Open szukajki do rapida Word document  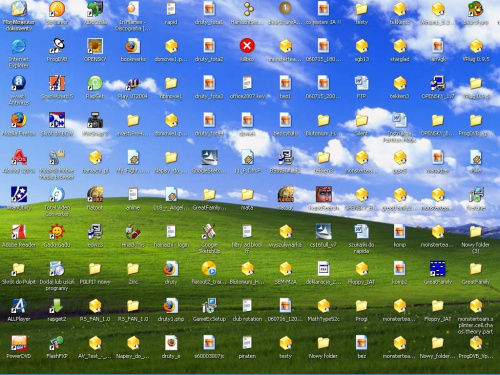362,231
